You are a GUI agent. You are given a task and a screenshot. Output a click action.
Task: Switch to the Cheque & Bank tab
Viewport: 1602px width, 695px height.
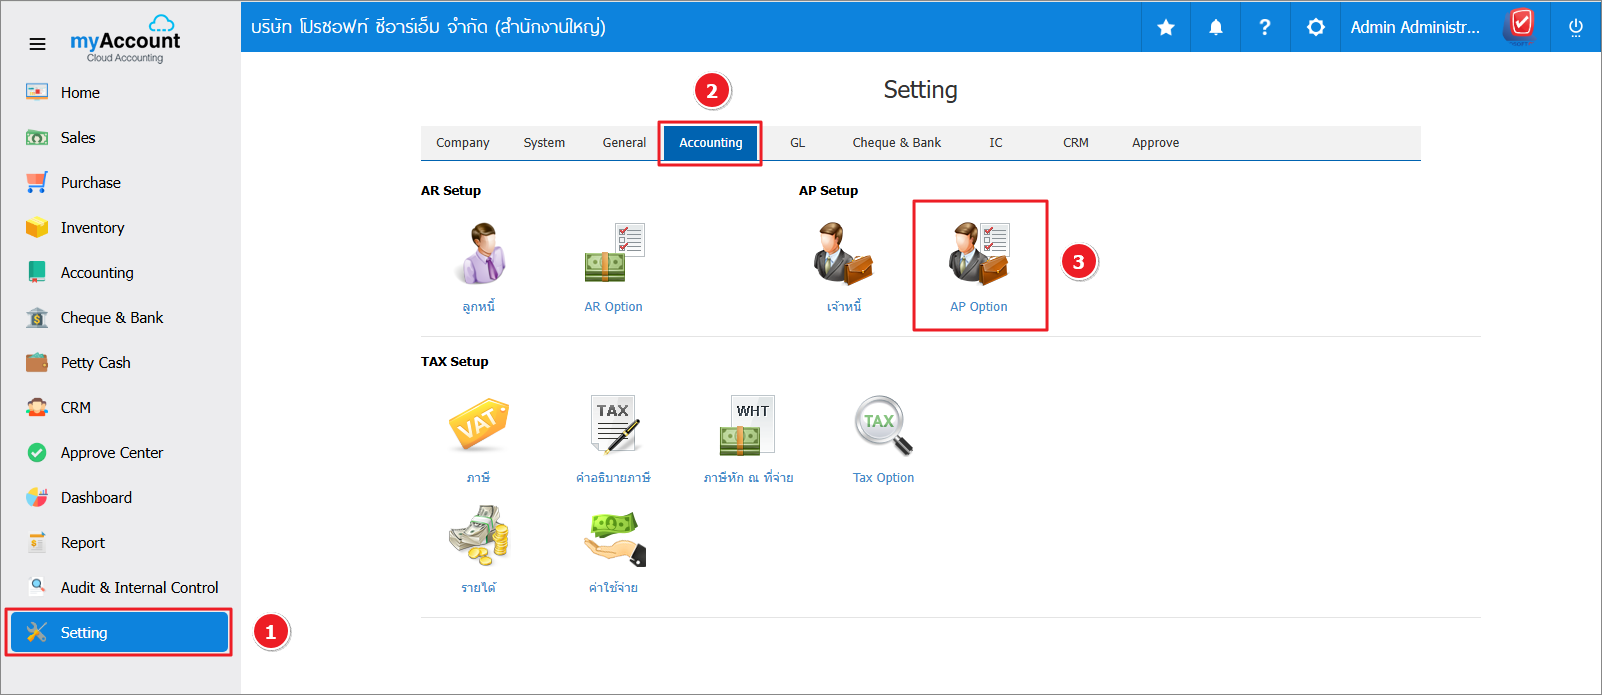click(896, 143)
